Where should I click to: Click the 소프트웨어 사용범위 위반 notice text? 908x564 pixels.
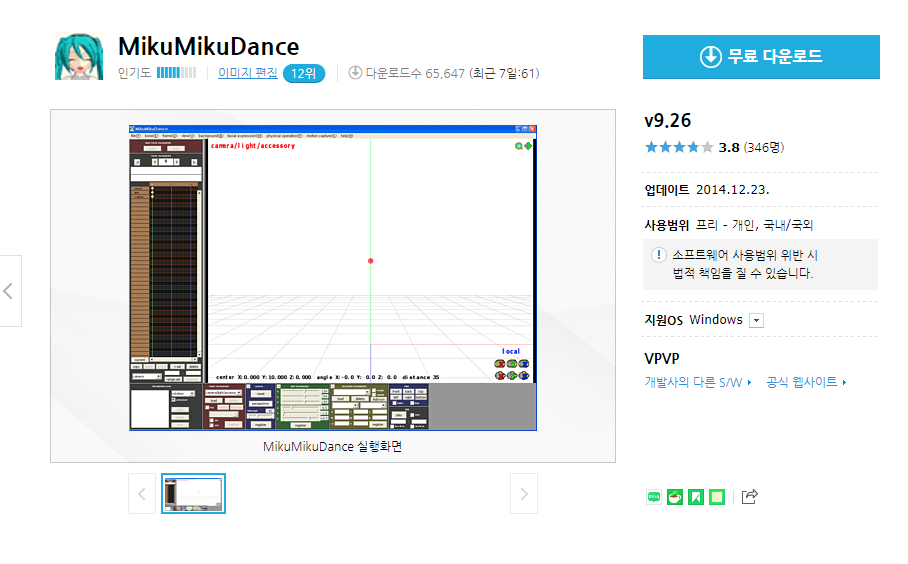point(743,264)
